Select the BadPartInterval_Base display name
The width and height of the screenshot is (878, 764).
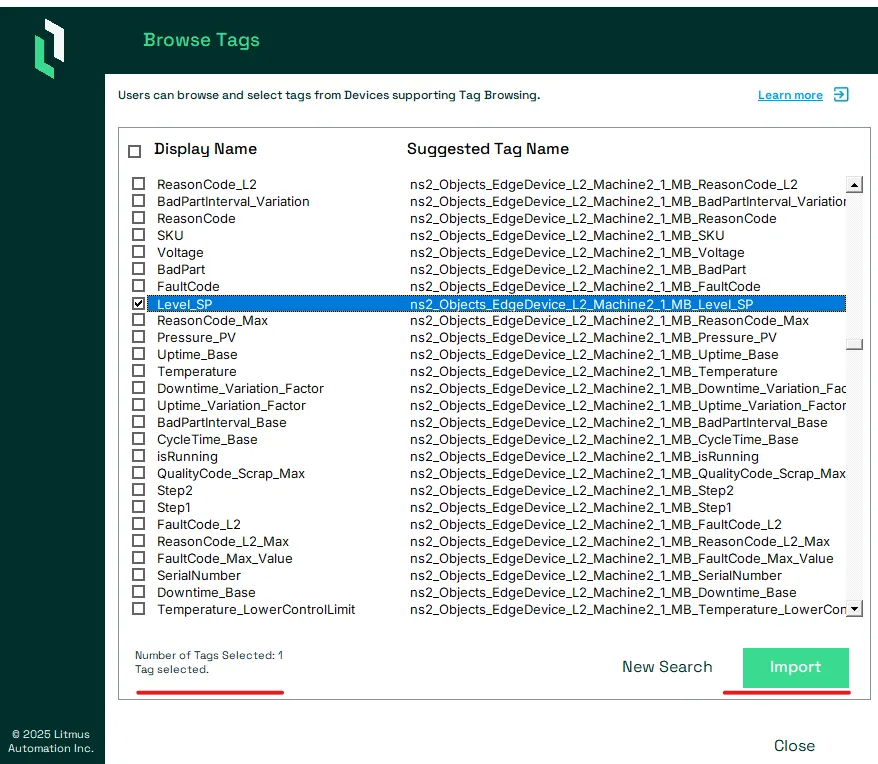(222, 422)
